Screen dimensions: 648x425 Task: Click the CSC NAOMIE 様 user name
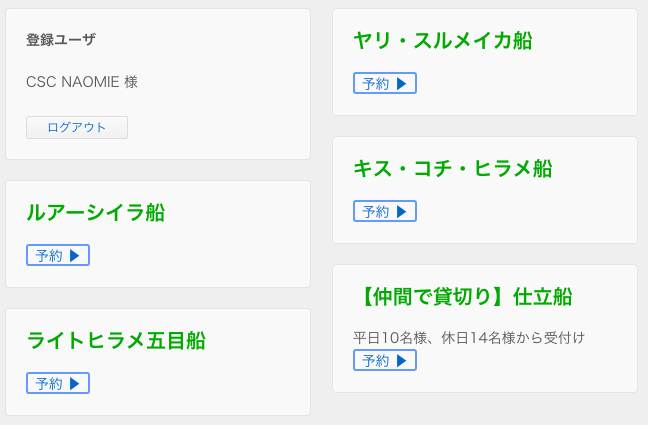coord(82,82)
